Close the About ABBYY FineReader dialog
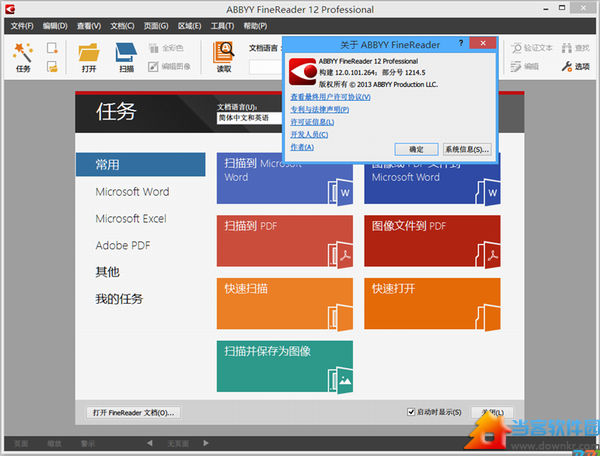The image size is (600, 456). click(483, 43)
